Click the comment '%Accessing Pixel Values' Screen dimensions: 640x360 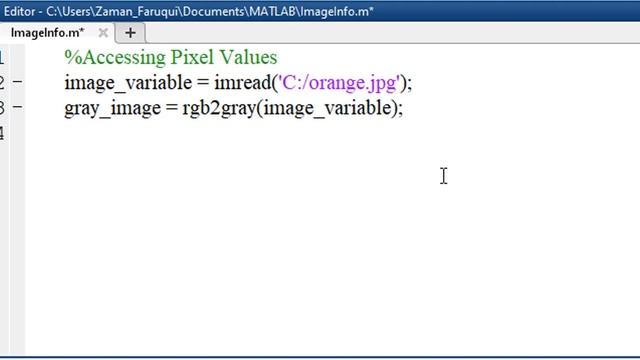pyautogui.click(x=171, y=57)
